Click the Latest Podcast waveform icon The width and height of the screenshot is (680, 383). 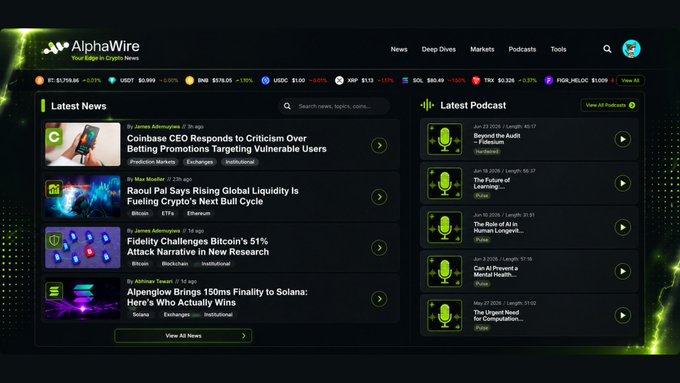point(427,105)
